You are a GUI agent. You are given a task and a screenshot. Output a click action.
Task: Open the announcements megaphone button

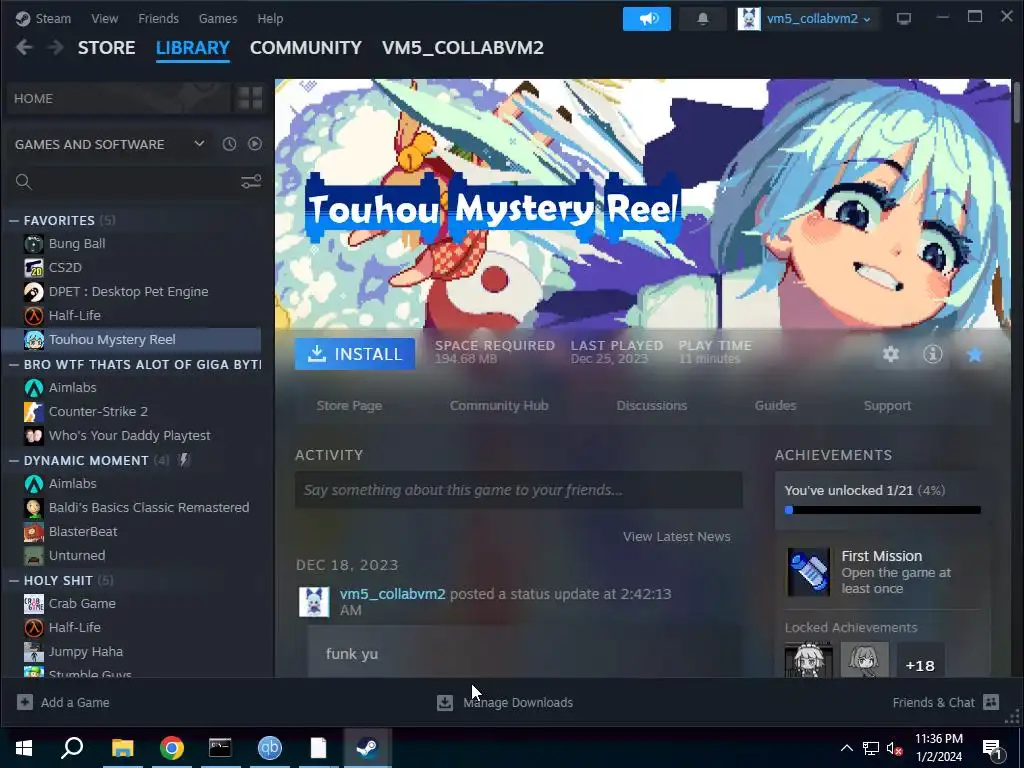coord(647,18)
